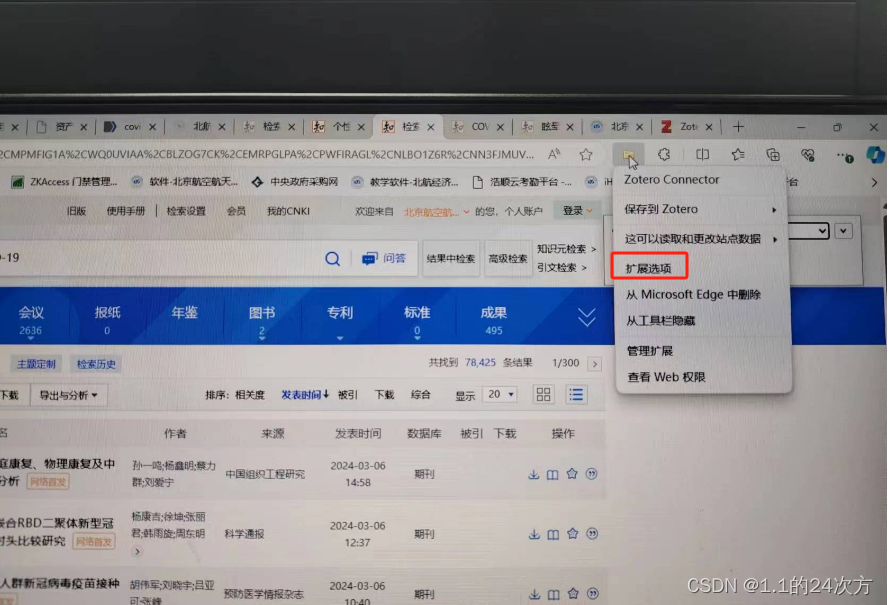Switch to the Zotero browser tab

point(686,127)
